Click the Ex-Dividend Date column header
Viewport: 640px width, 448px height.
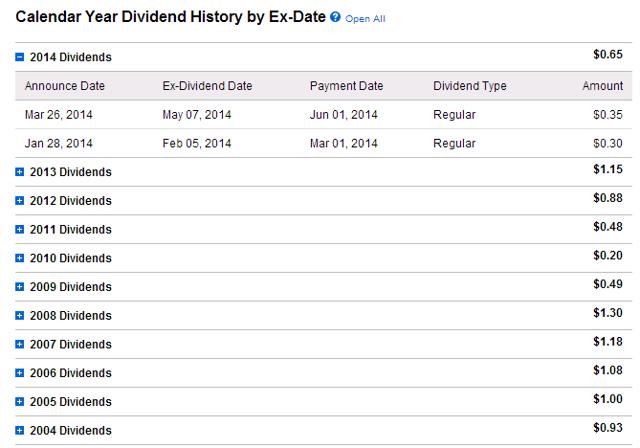pos(207,86)
